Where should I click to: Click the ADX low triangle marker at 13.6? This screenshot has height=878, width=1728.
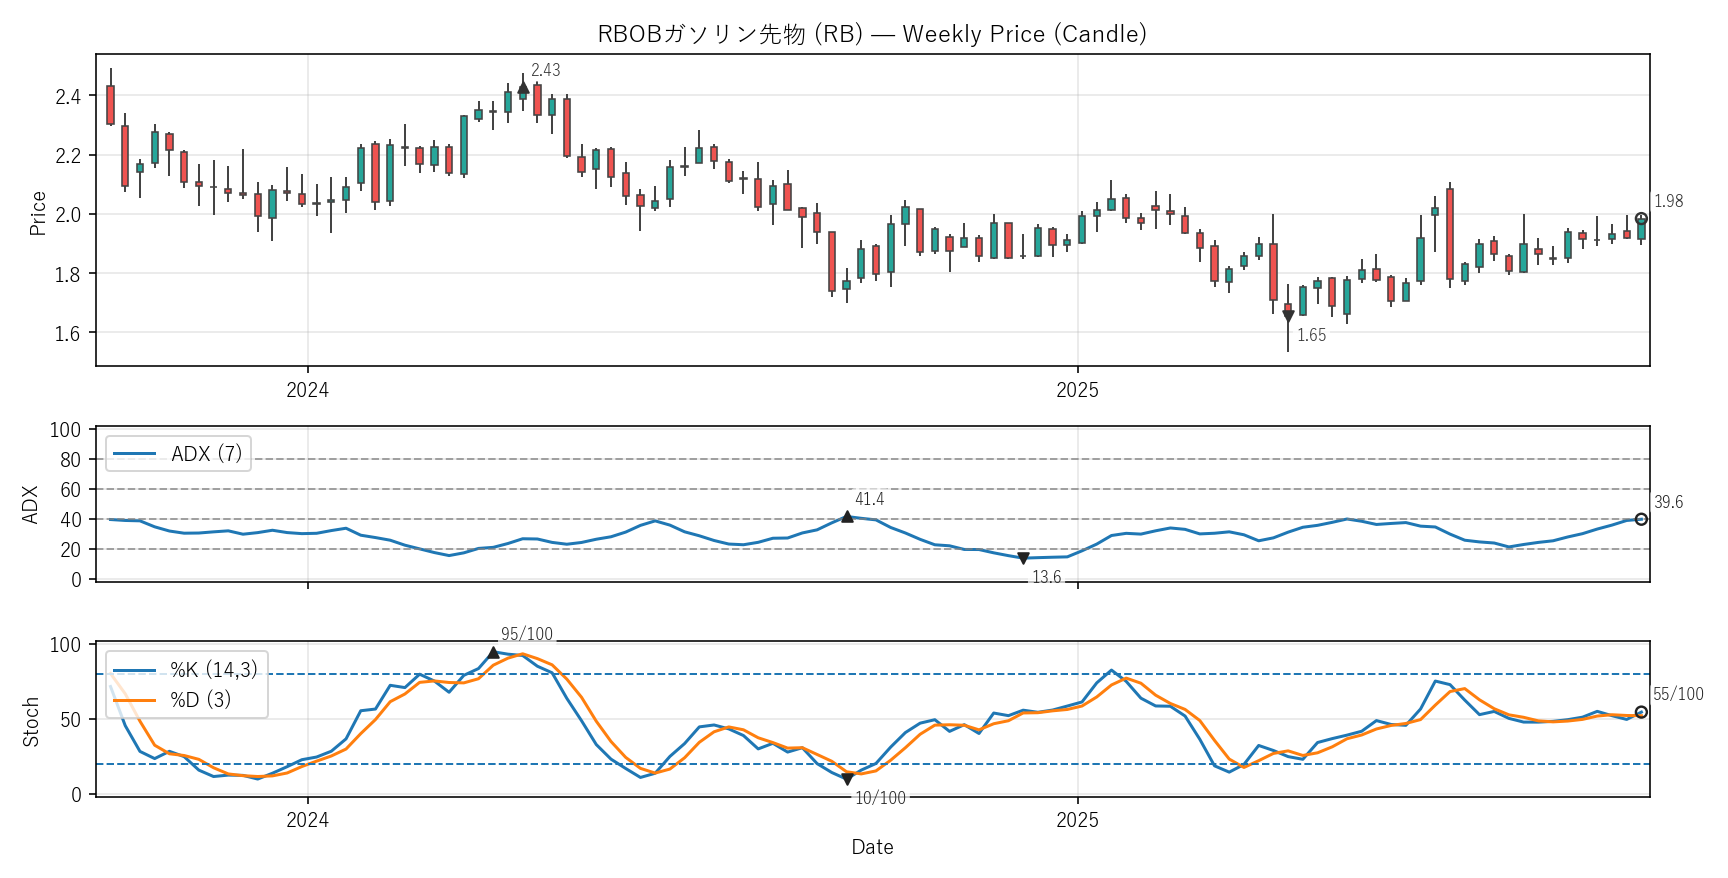point(1023,558)
